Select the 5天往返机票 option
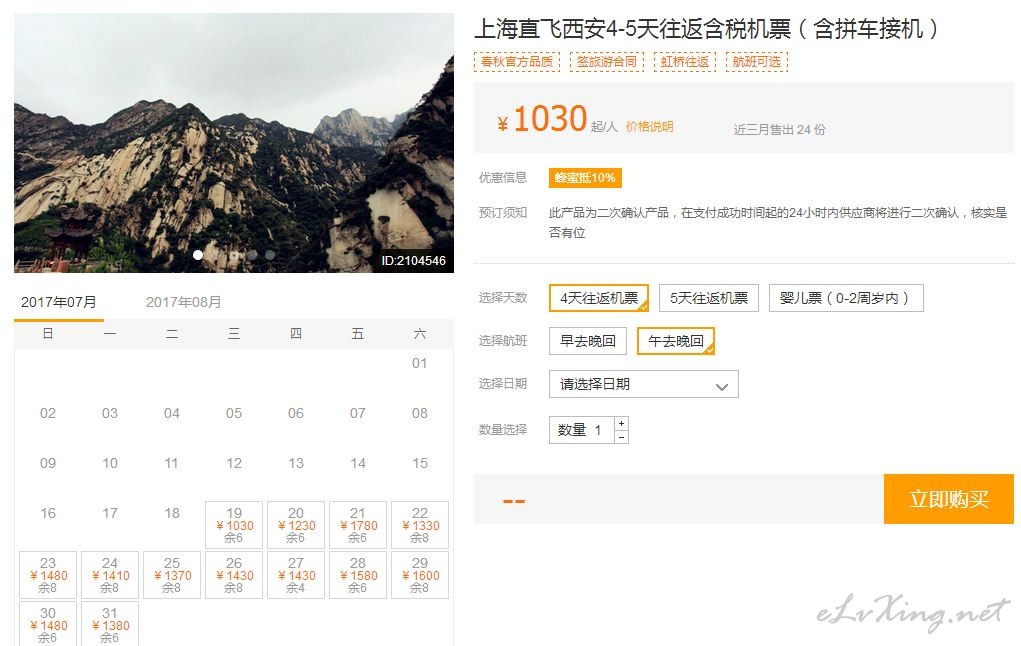Image resolution: width=1021 pixels, height=646 pixels. tap(708, 298)
